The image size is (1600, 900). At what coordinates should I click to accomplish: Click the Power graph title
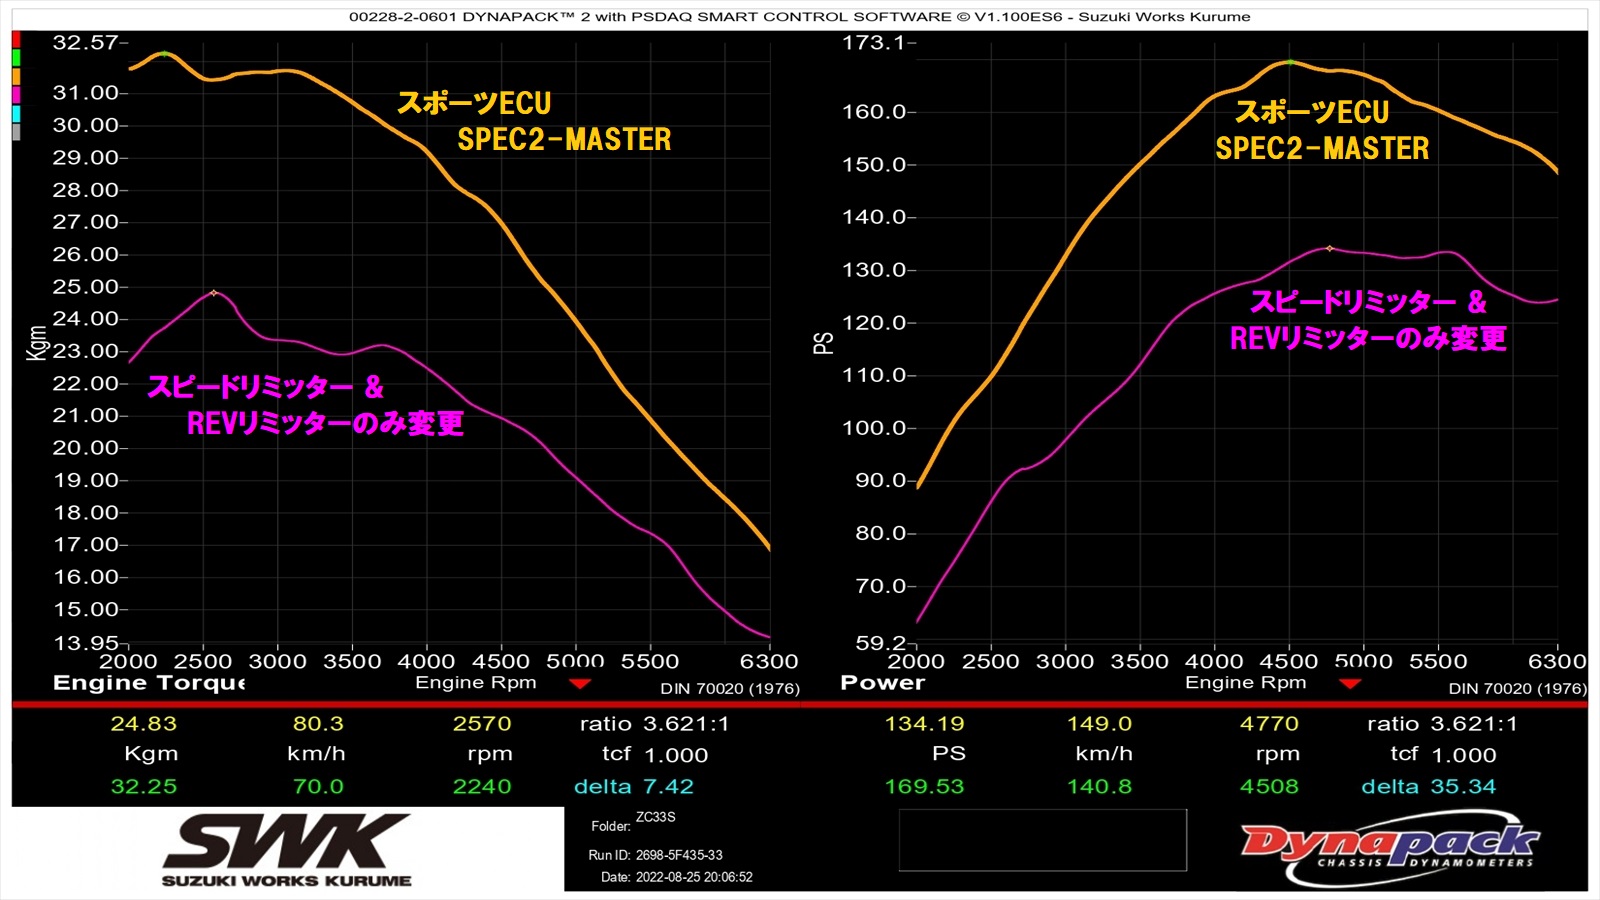(882, 683)
